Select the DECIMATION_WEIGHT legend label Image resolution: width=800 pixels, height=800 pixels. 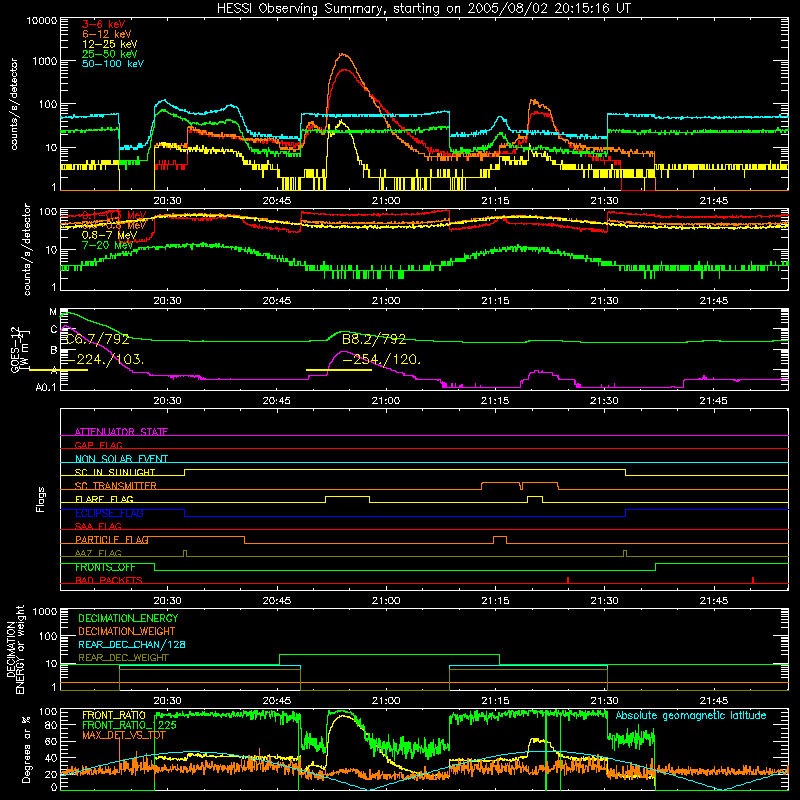127,631
